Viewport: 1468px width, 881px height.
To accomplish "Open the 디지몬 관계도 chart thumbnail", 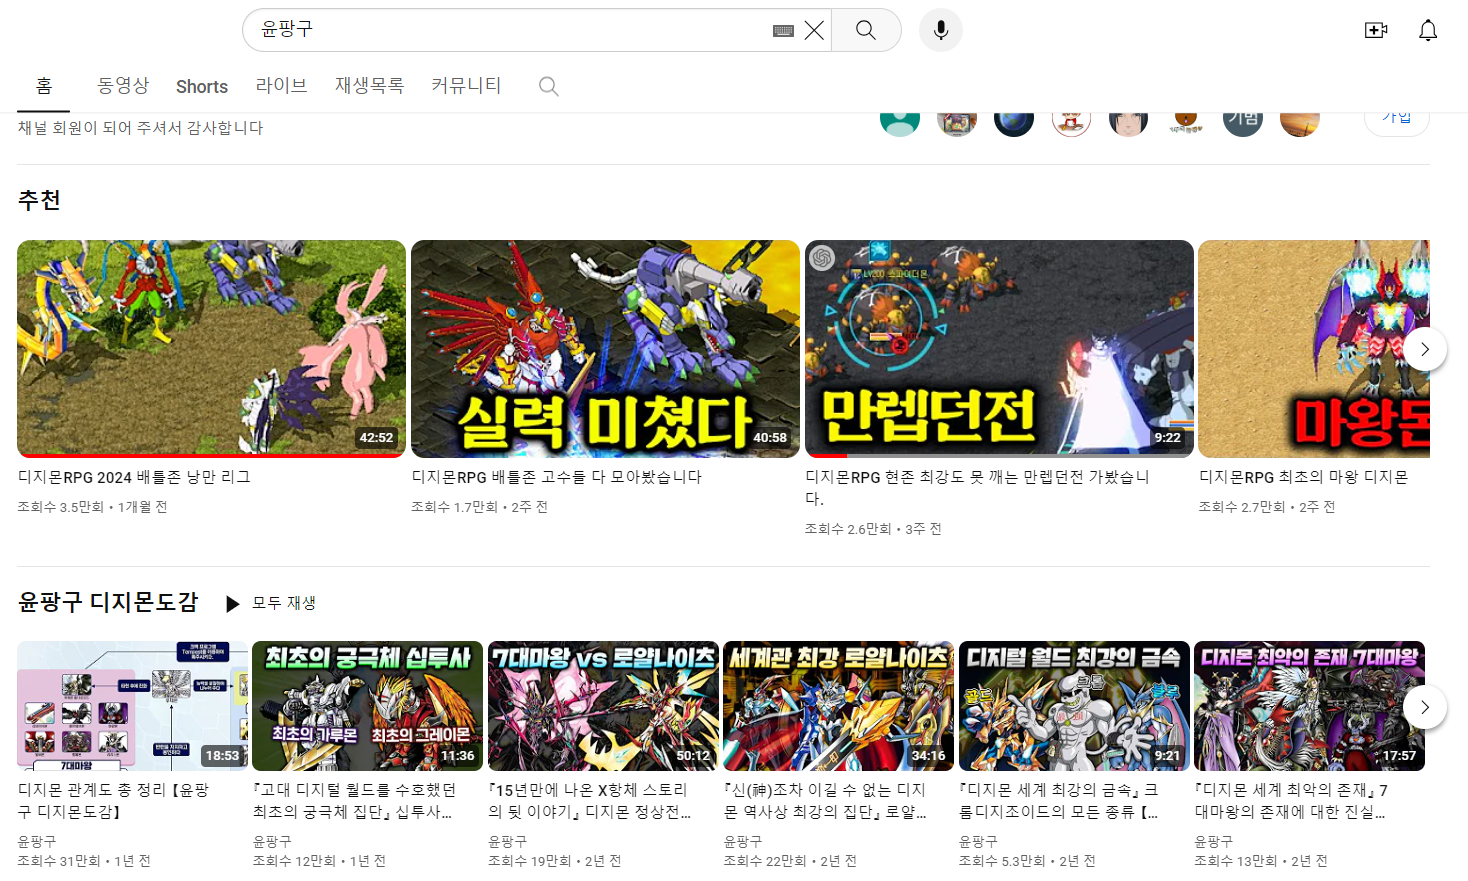I will (x=132, y=706).
